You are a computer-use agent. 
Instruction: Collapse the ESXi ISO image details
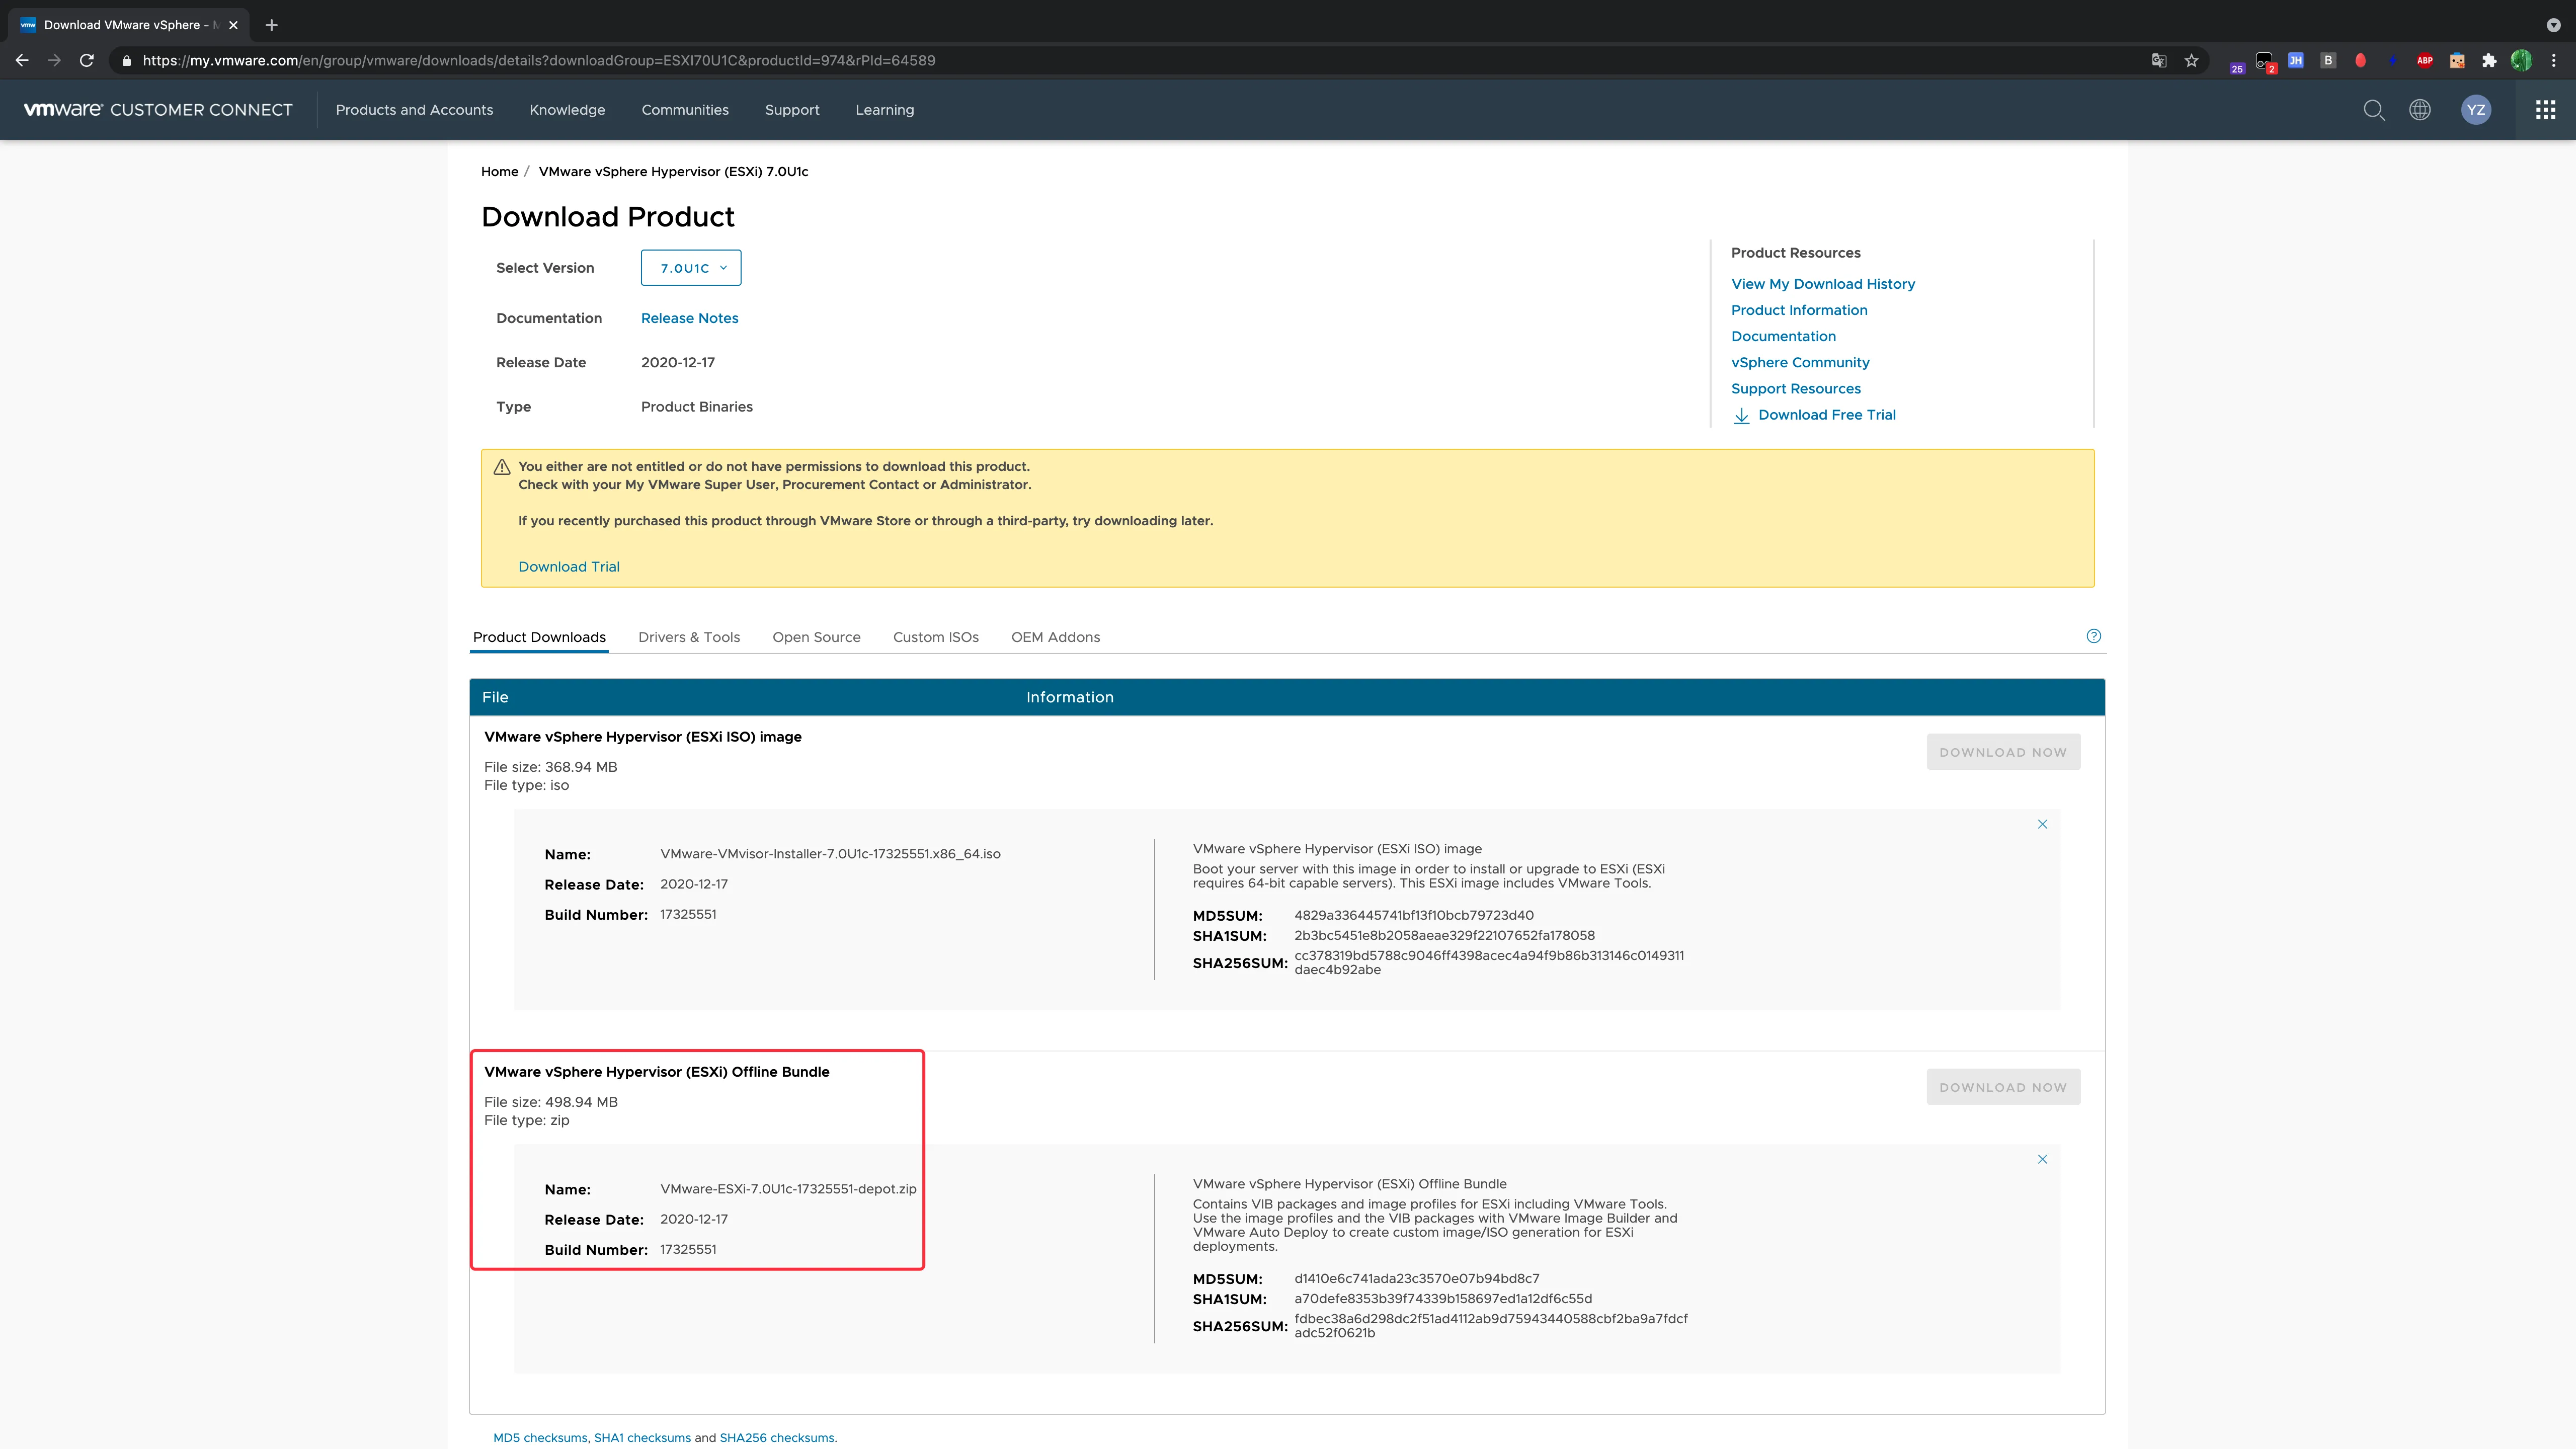point(2042,824)
